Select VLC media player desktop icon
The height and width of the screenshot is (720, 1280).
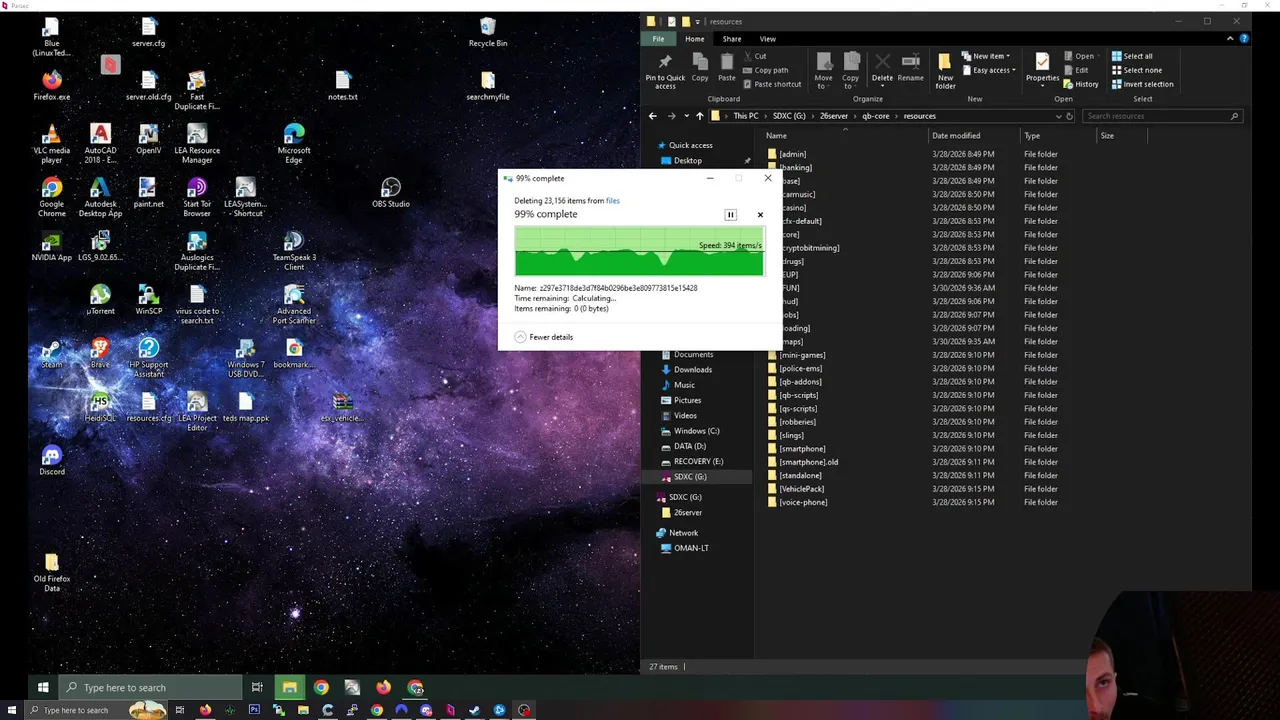tap(52, 144)
